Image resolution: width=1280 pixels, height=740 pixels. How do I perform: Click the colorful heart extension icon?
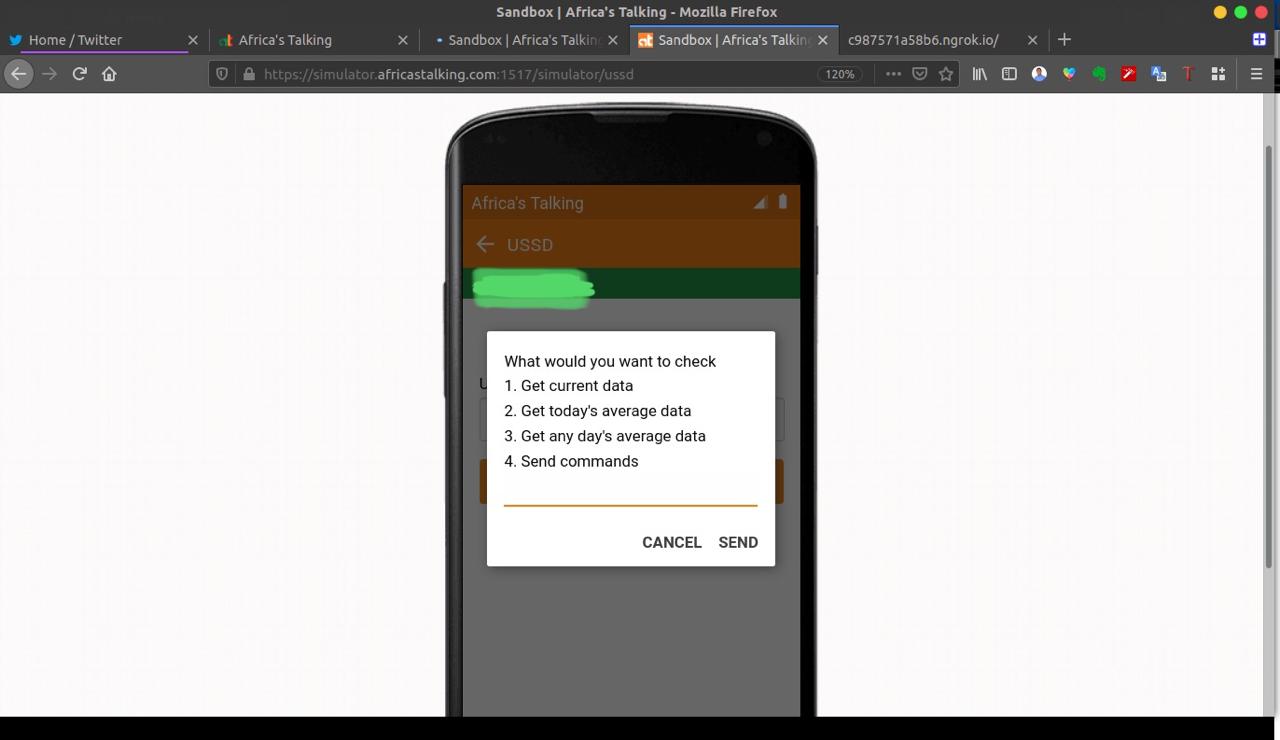[x=1069, y=74]
